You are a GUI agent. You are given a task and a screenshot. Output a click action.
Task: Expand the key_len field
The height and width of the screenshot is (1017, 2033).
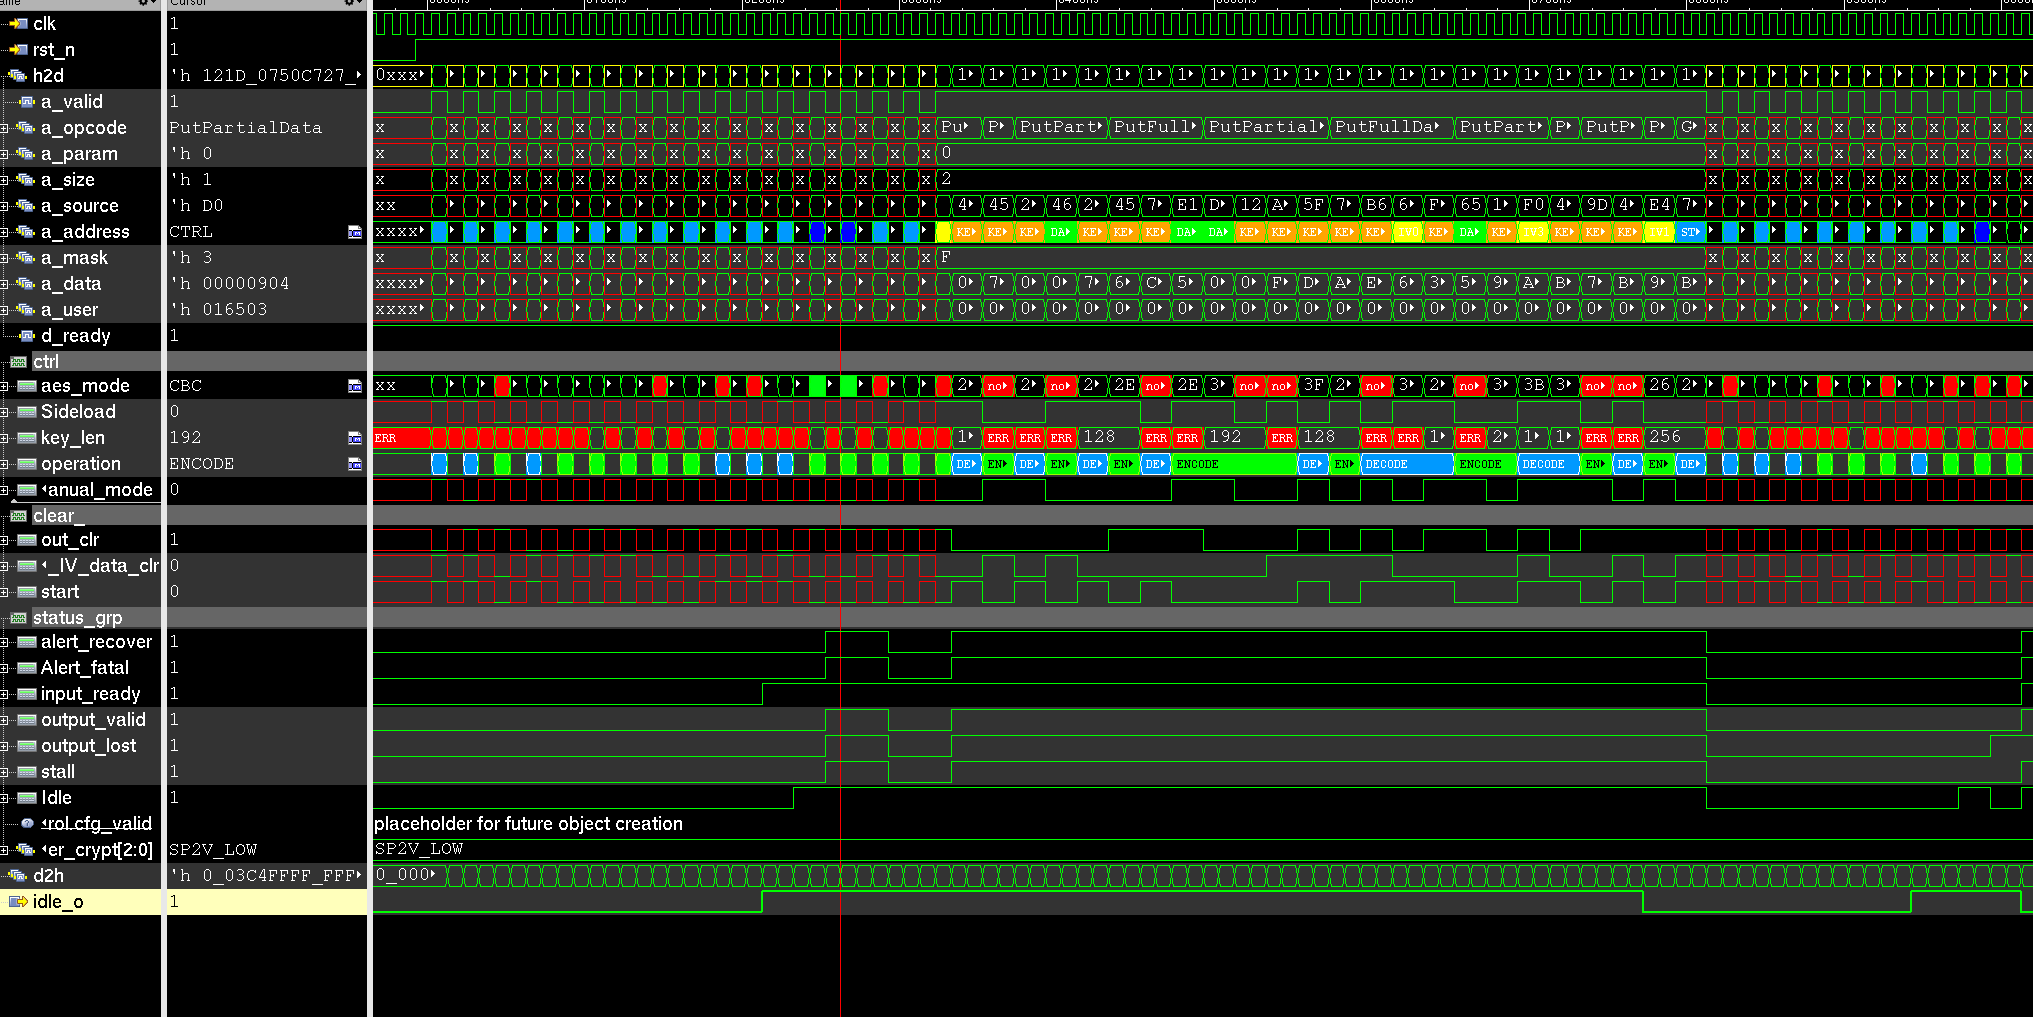click(5, 437)
